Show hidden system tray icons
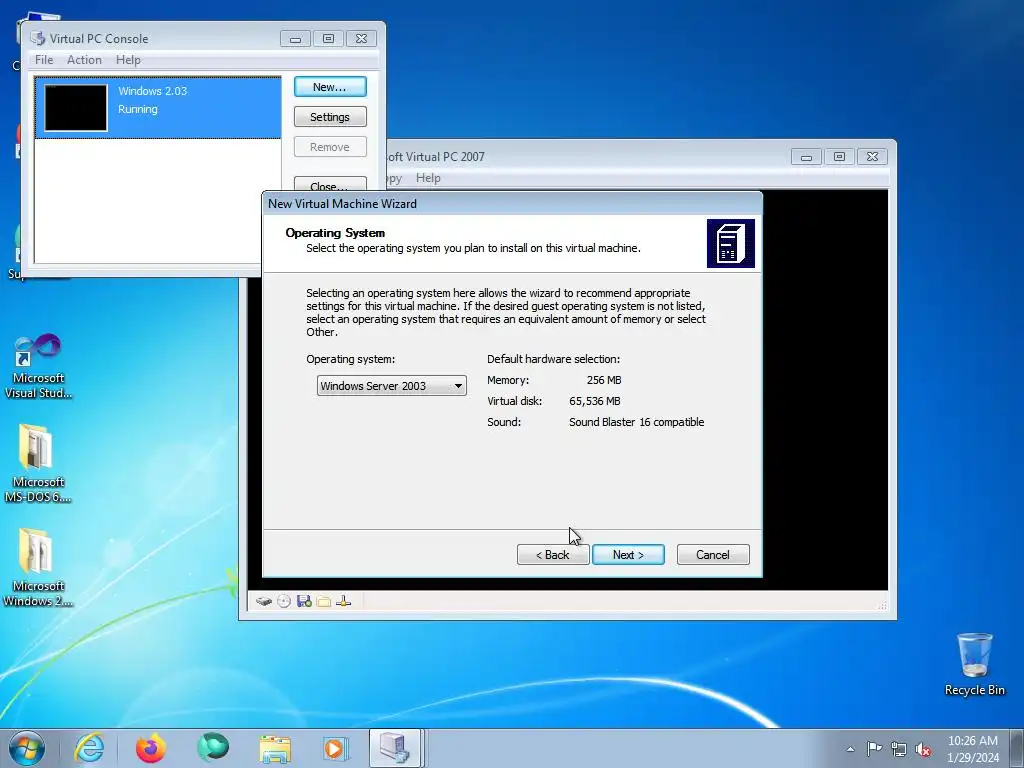 click(850, 749)
